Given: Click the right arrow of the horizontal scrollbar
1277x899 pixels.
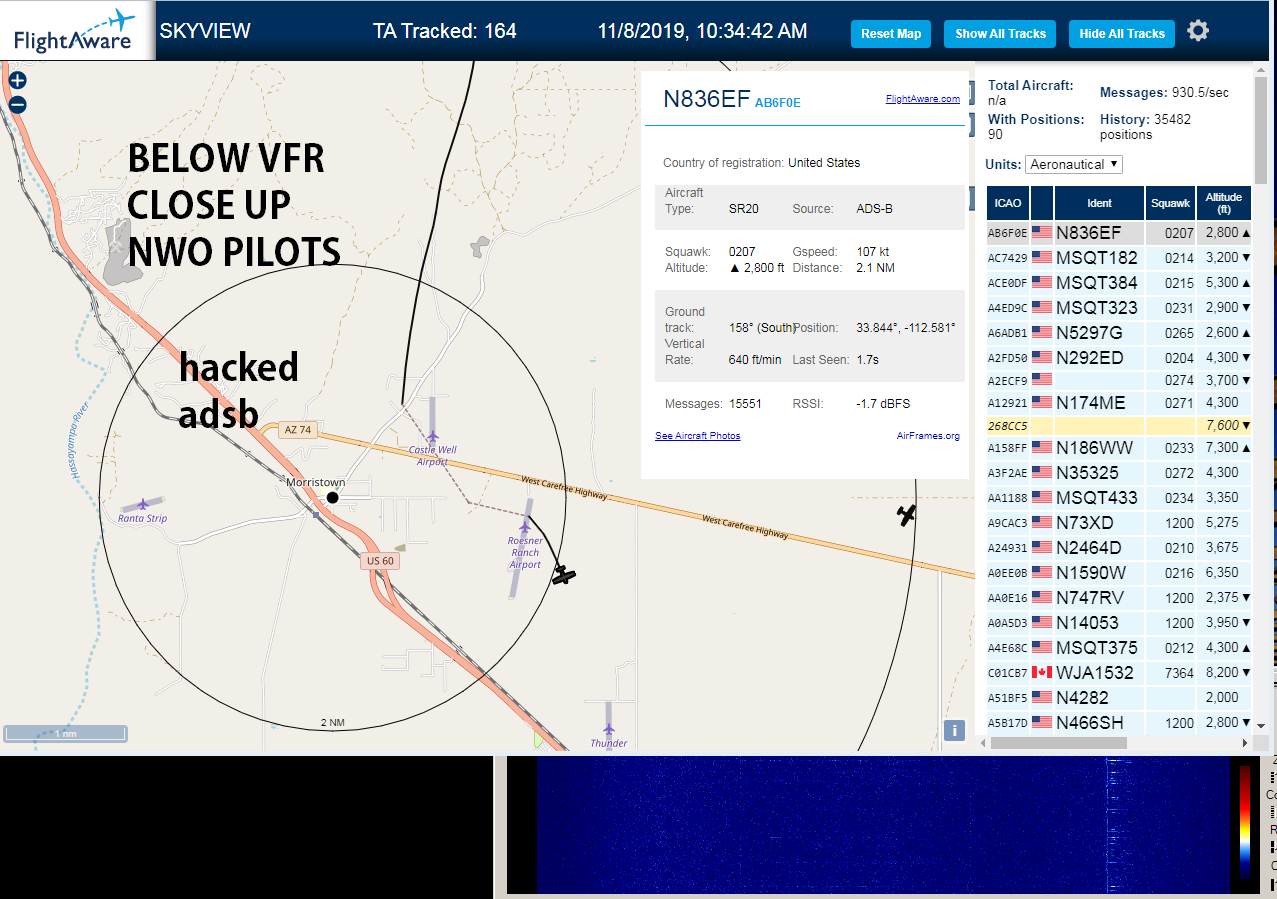Looking at the screenshot, I should [1245, 743].
